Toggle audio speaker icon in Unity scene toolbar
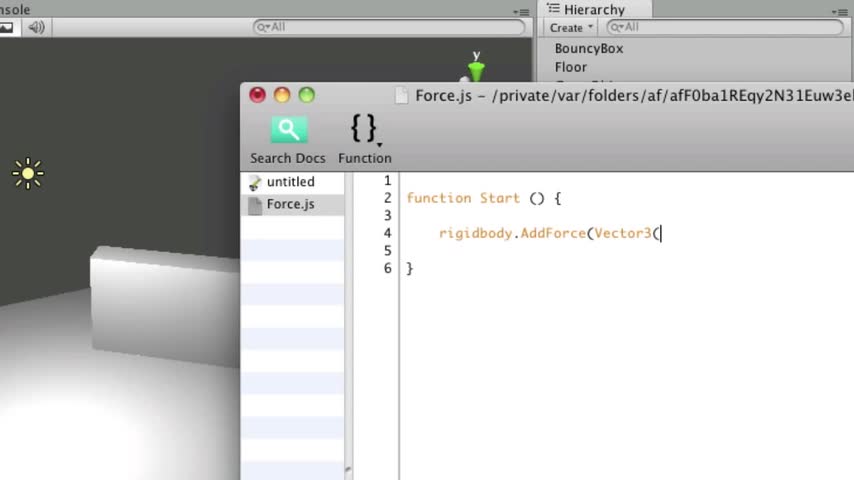This screenshot has height=480, width=854. (36, 27)
